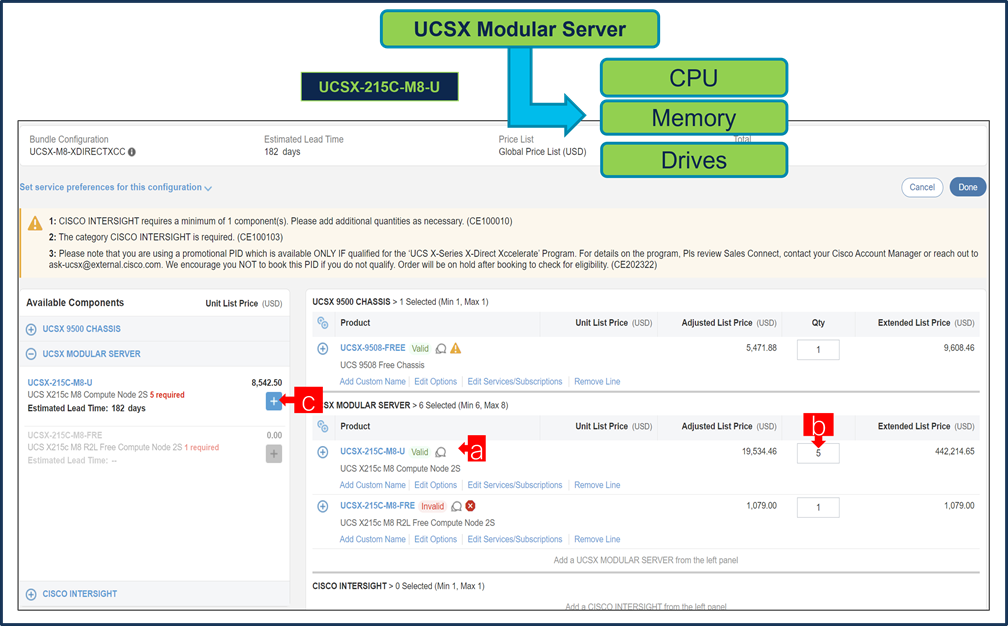The width and height of the screenshot is (1008, 626).
Task: Click the Cancel button
Action: pos(922,187)
